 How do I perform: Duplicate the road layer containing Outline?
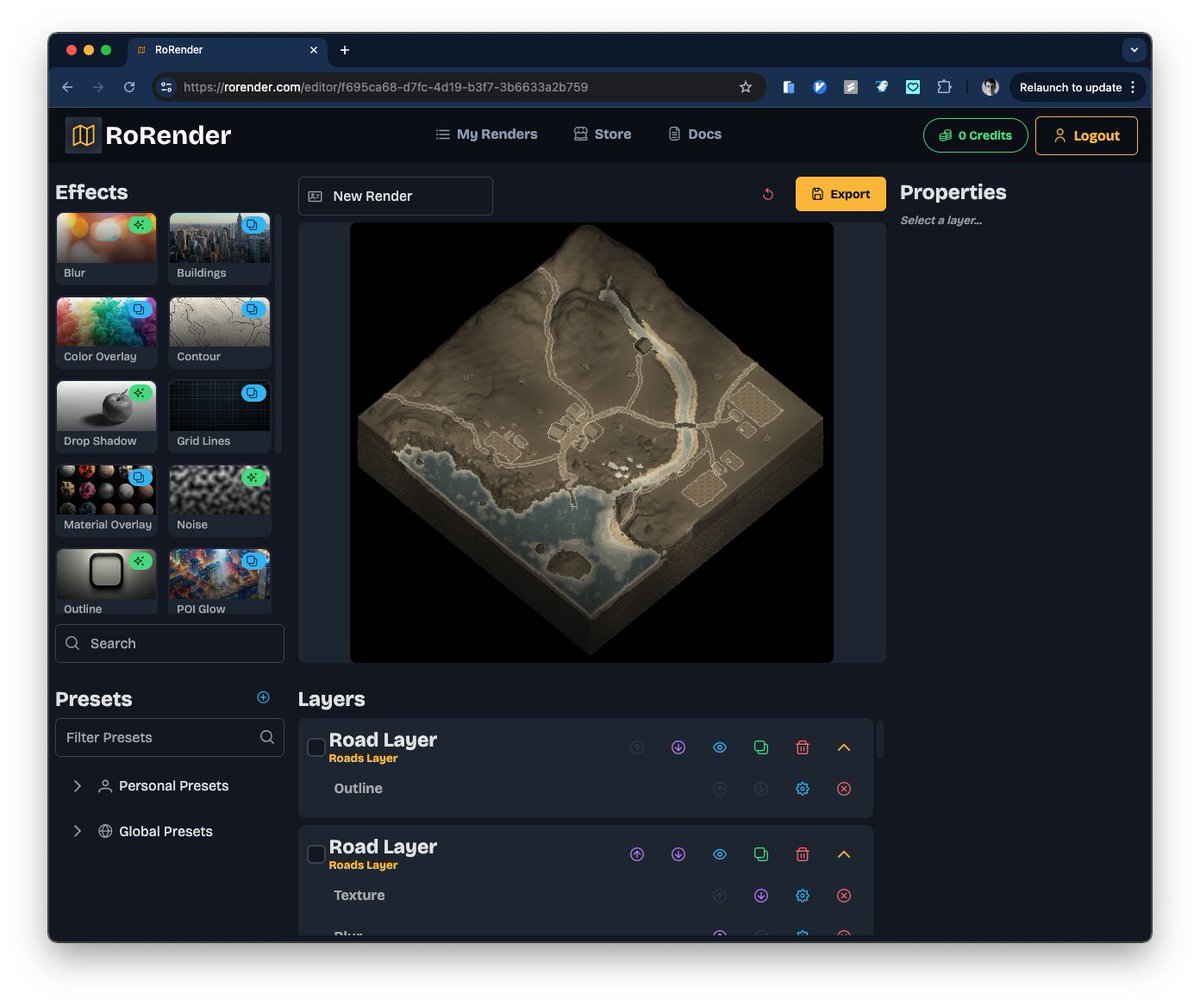(761, 748)
